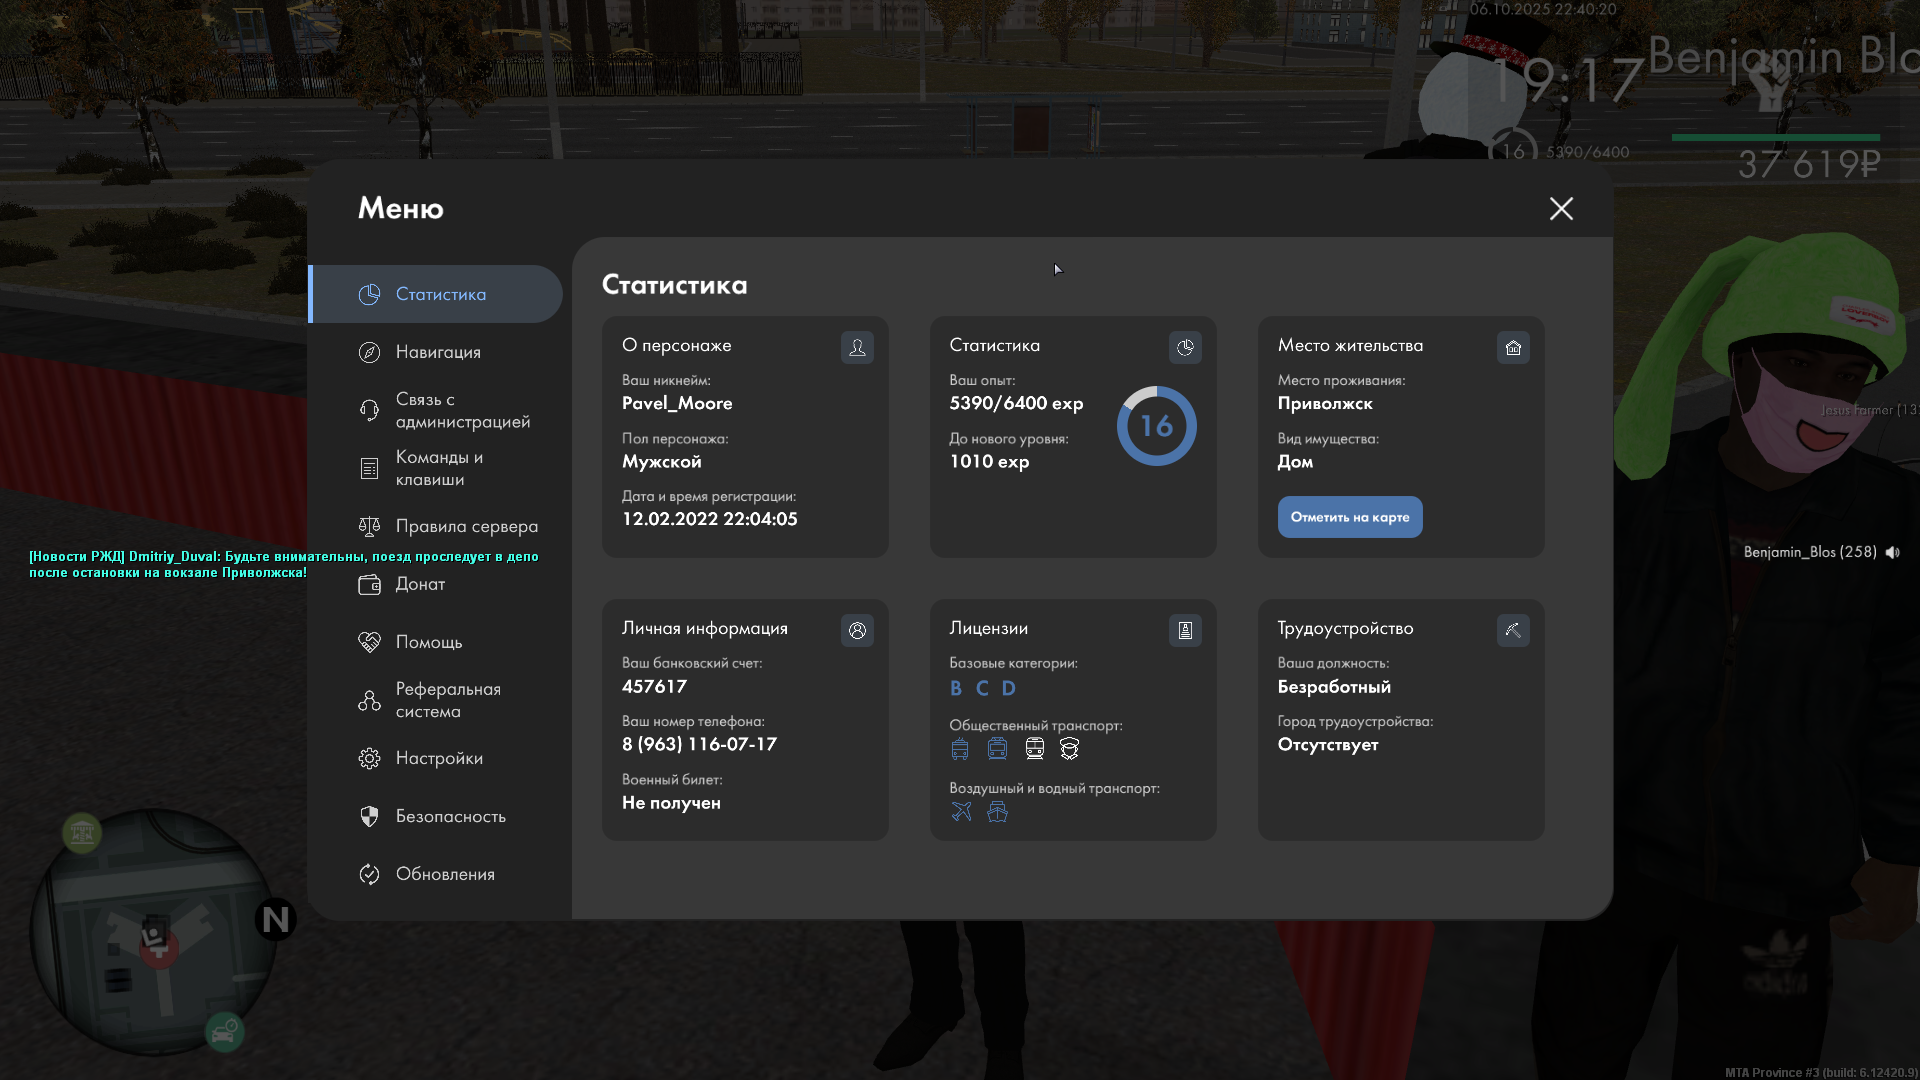Click the profile icon in О персонаже card
Screen dimensions: 1920x1080
point(857,347)
